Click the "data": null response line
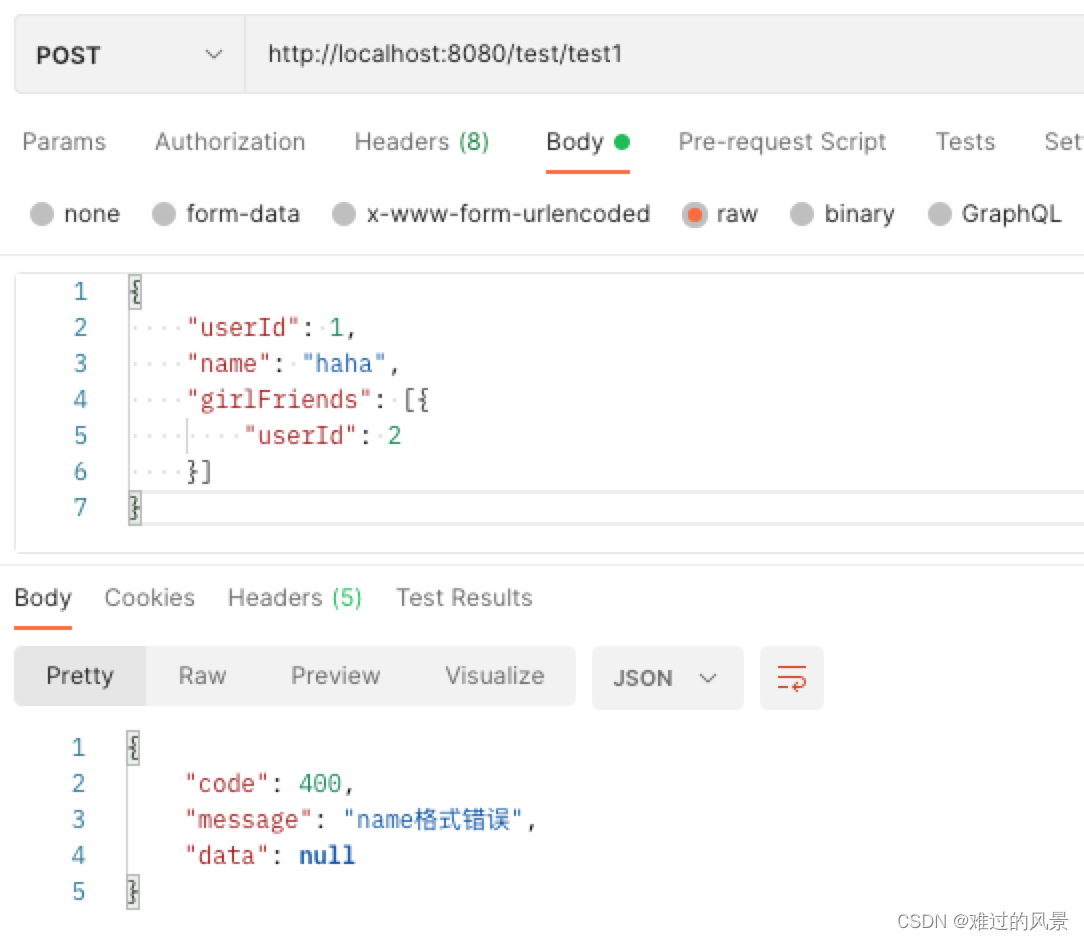The image size is (1084, 940). (x=270, y=856)
